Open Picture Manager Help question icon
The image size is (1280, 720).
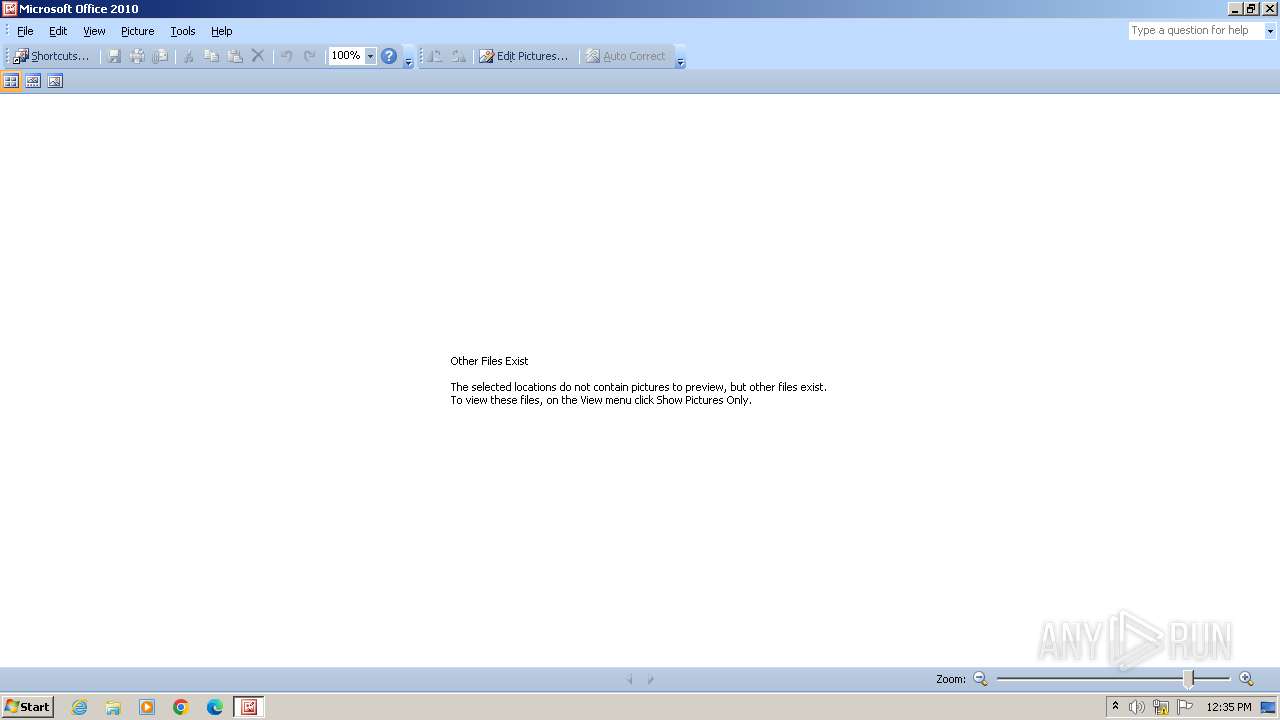(x=389, y=56)
